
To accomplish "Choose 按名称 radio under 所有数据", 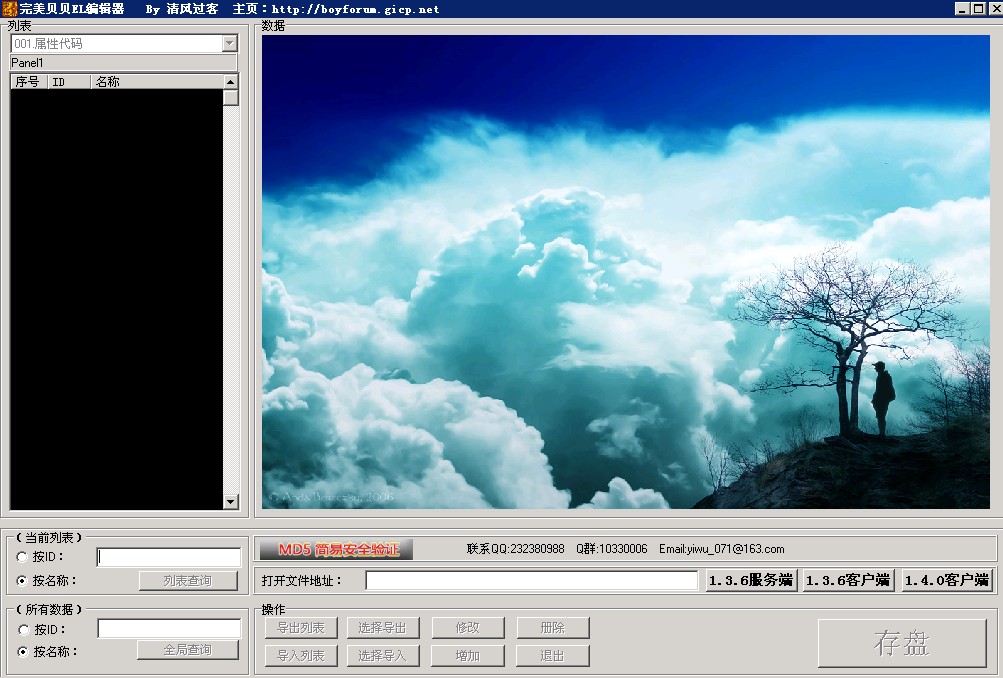I will [24, 652].
